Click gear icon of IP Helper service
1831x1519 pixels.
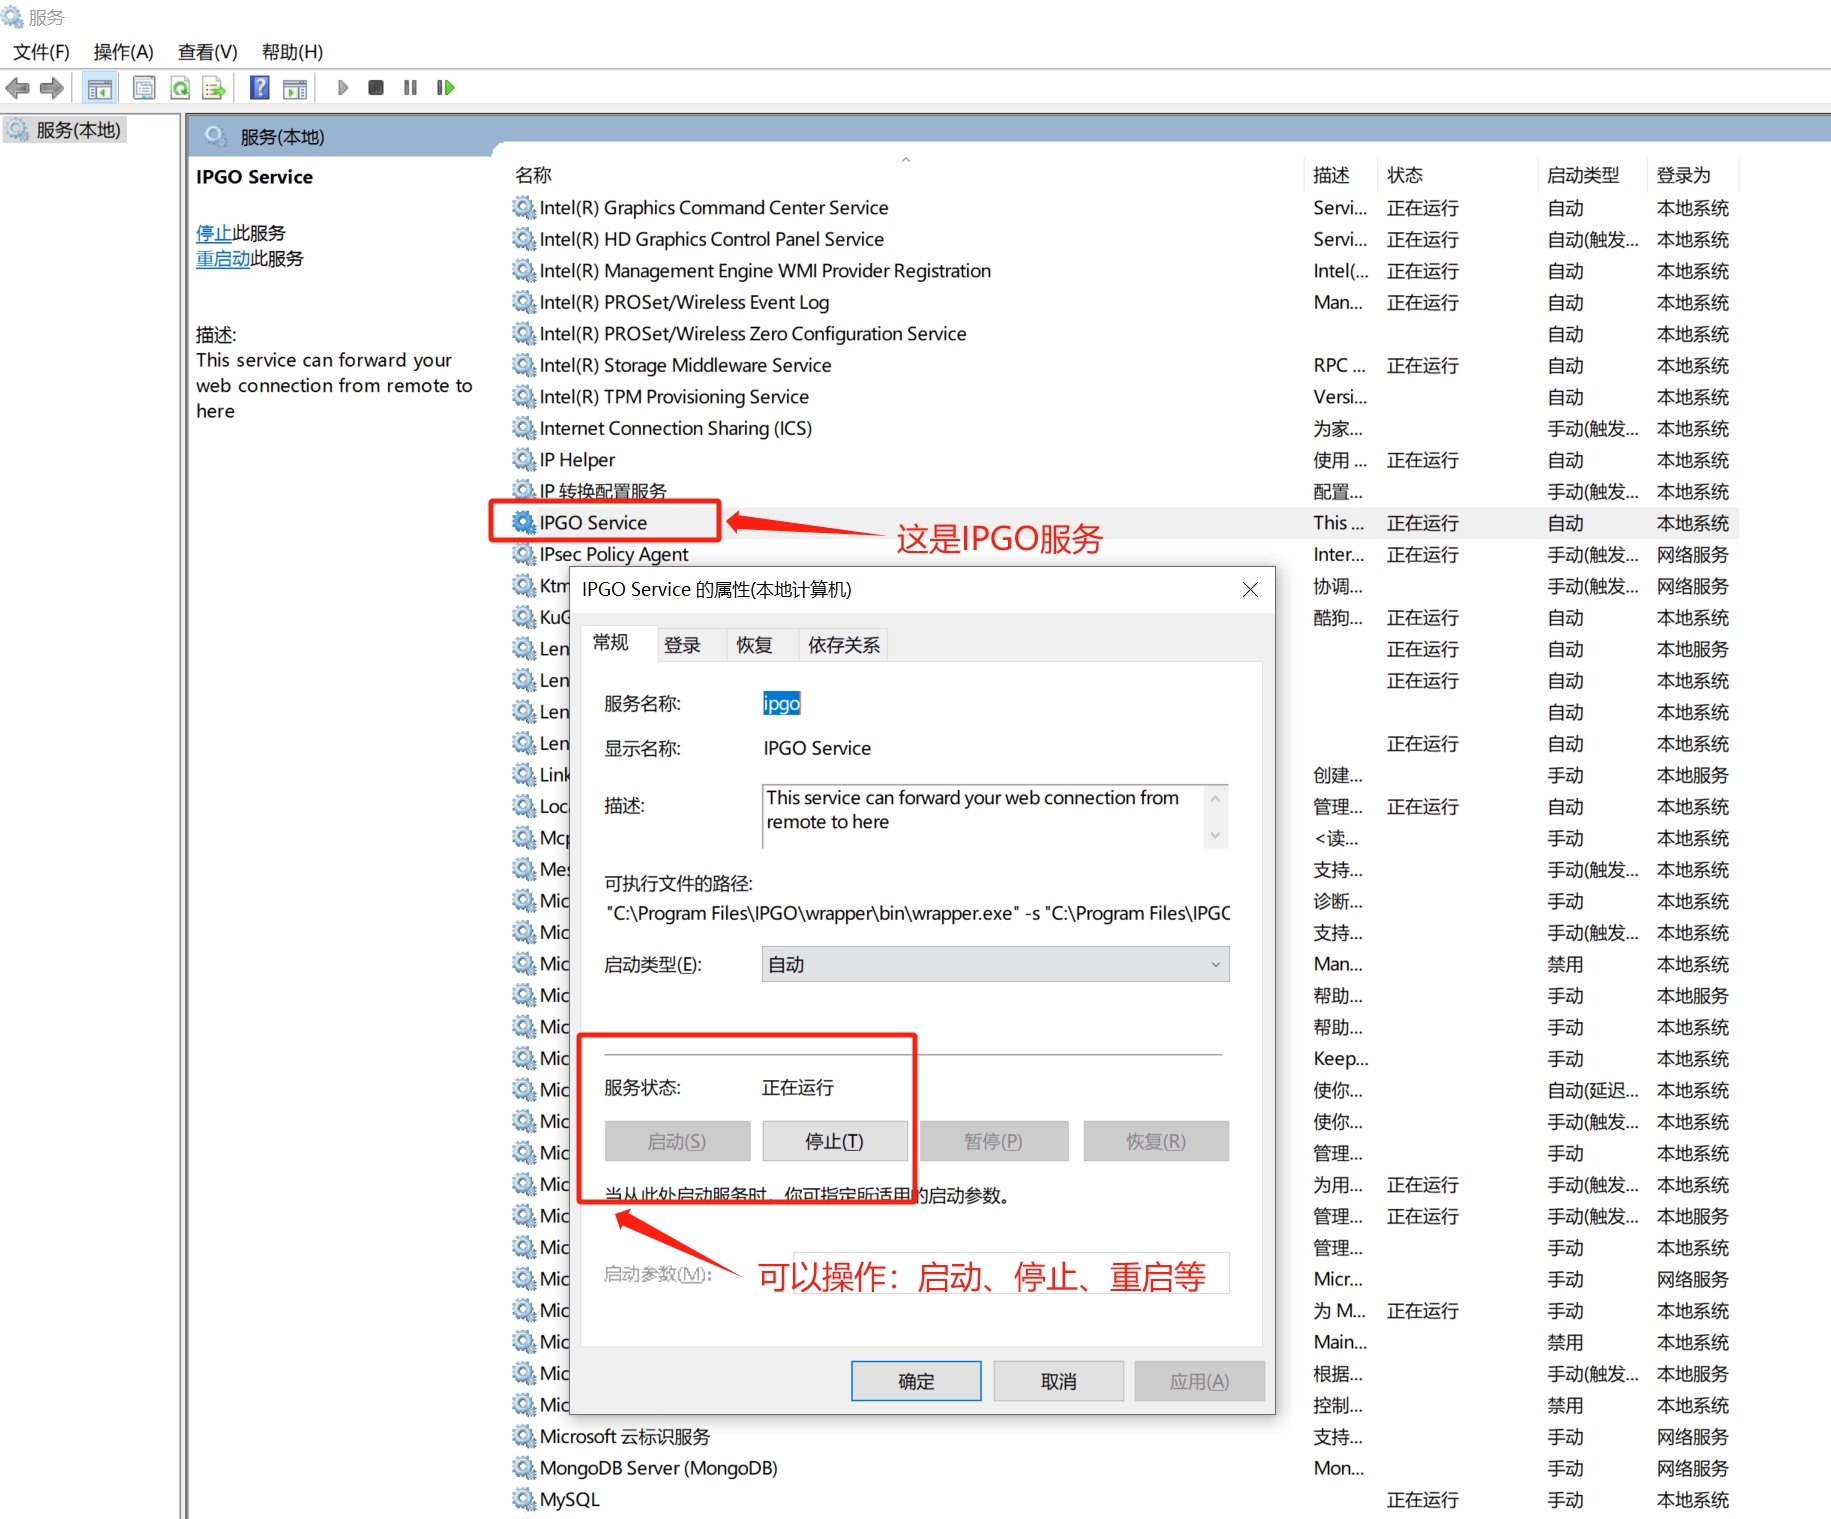524,459
